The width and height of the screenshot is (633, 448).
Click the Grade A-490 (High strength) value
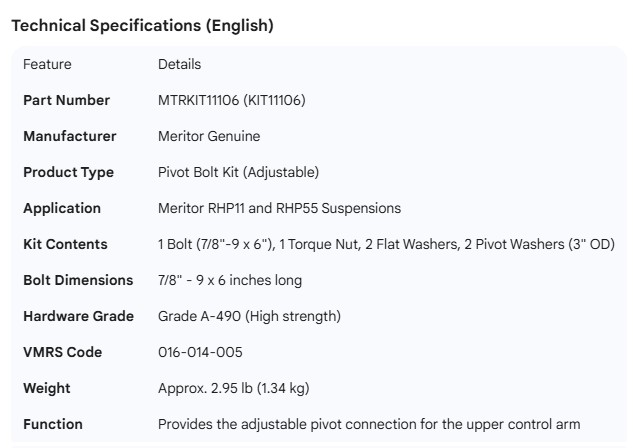249,316
